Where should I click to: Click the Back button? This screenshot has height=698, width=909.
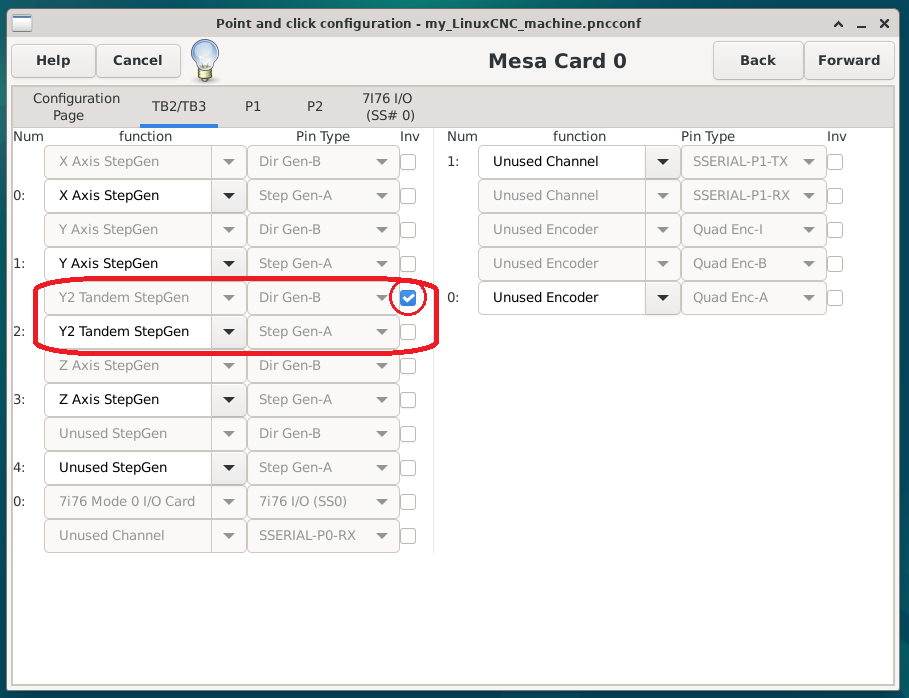coord(757,60)
